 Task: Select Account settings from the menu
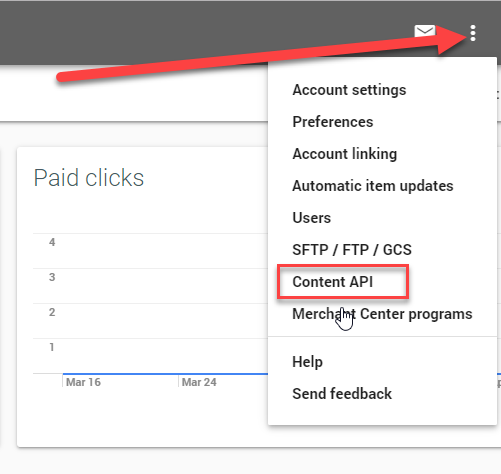click(x=349, y=90)
